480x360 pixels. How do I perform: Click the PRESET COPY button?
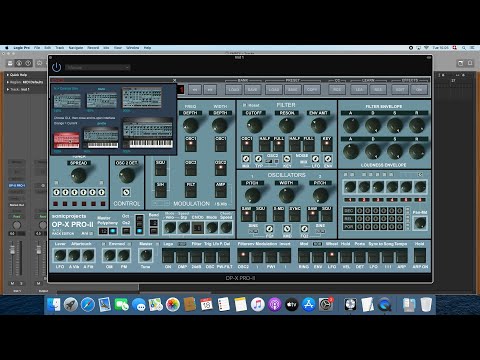point(312,89)
